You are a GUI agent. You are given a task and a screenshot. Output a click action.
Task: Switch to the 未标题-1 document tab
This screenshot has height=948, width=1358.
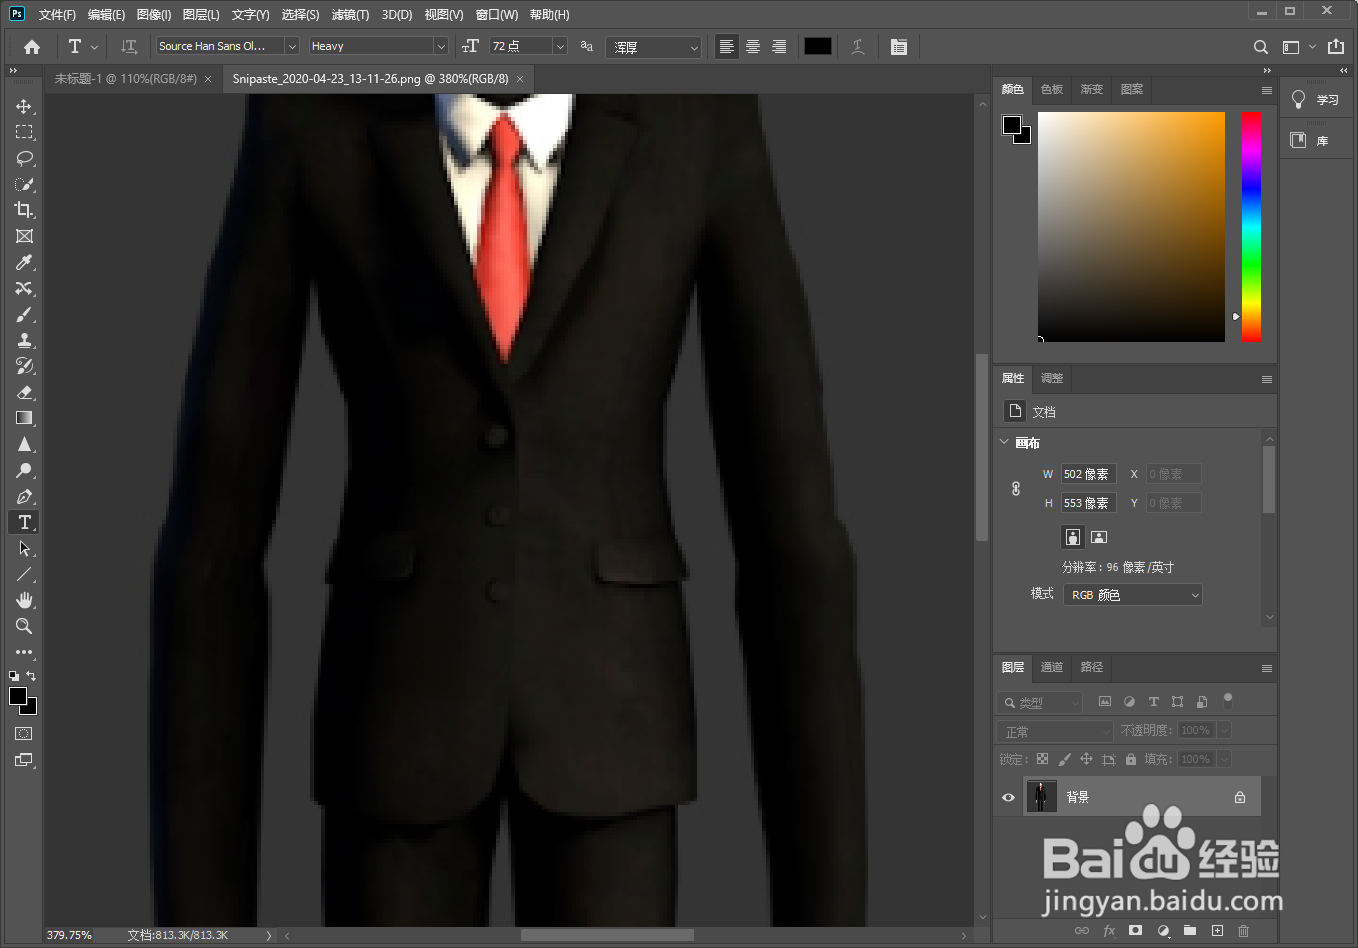click(x=125, y=78)
